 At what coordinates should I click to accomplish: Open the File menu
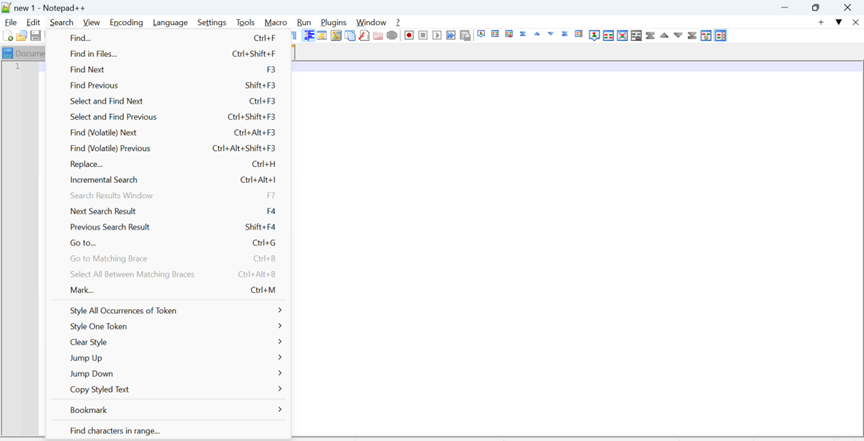[10, 23]
